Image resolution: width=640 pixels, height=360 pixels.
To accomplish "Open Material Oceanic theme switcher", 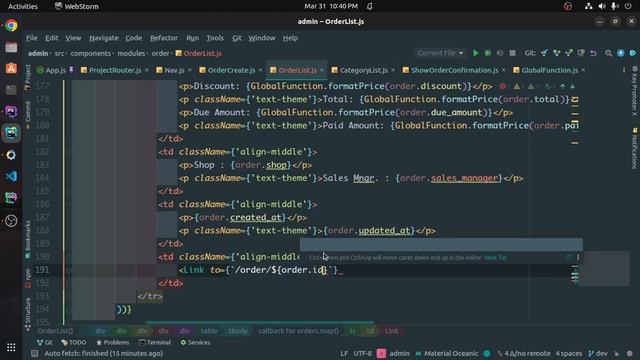I will click(x=447, y=353).
